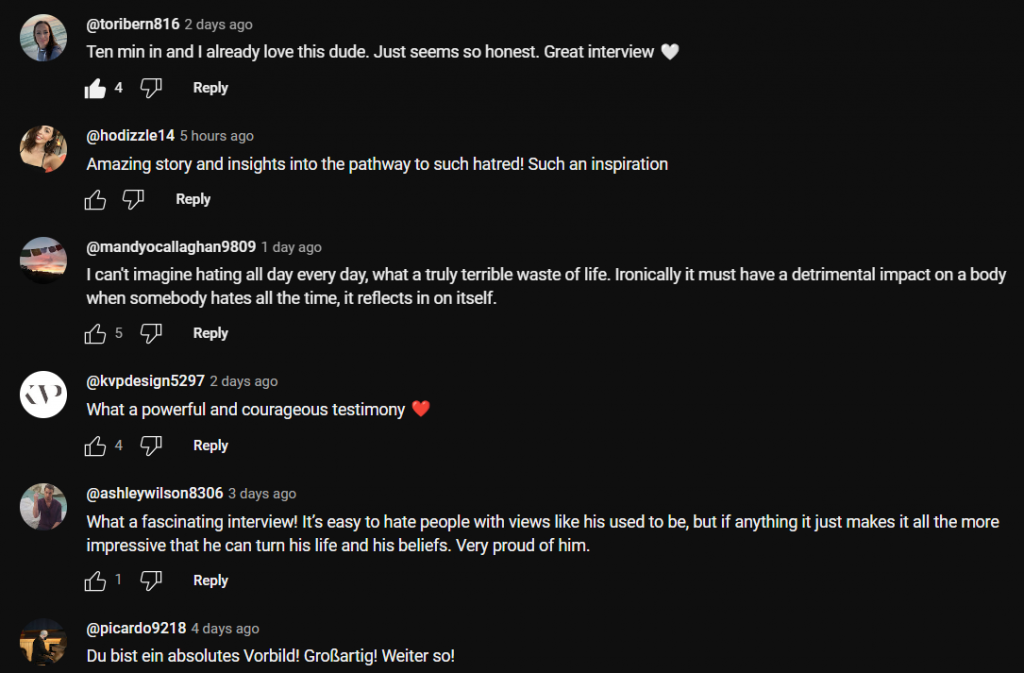This screenshot has width=1024, height=673.
Task: Open the KVP logo avatar of @kvpdesign5297
Action: tap(43, 396)
